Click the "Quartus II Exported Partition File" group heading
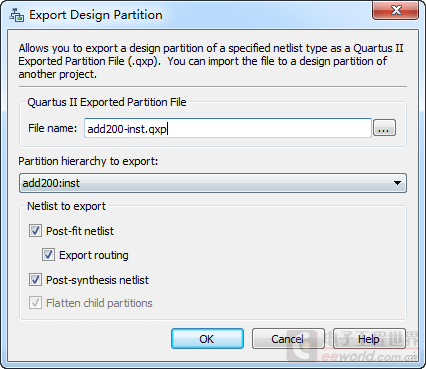 point(107,102)
